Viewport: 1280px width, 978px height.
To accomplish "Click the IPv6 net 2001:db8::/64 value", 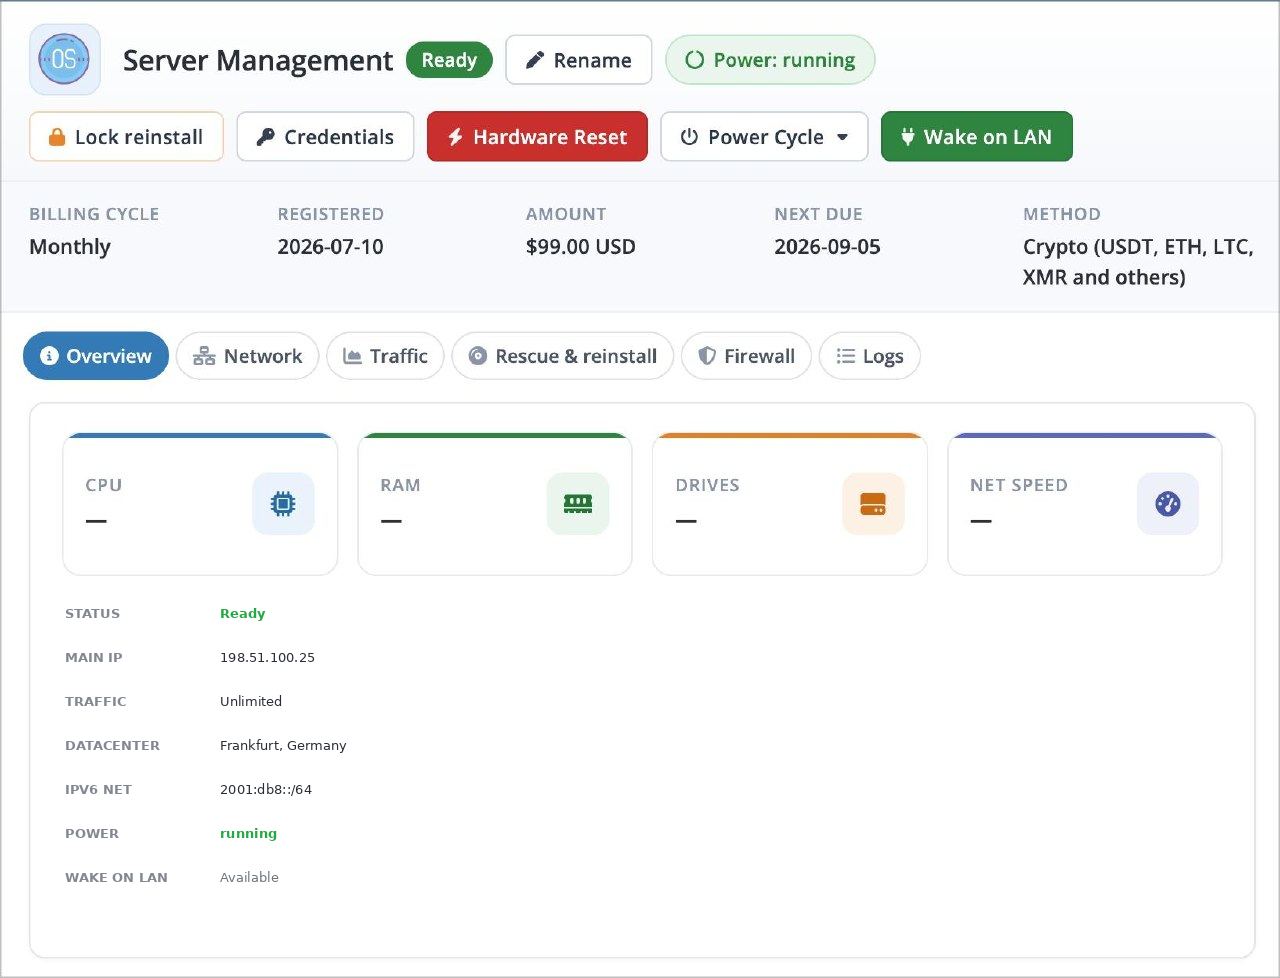I will [266, 790].
